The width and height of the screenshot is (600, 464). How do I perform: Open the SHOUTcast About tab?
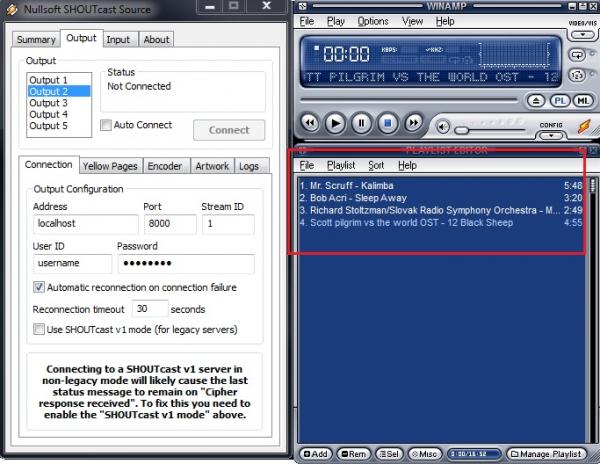[156, 39]
